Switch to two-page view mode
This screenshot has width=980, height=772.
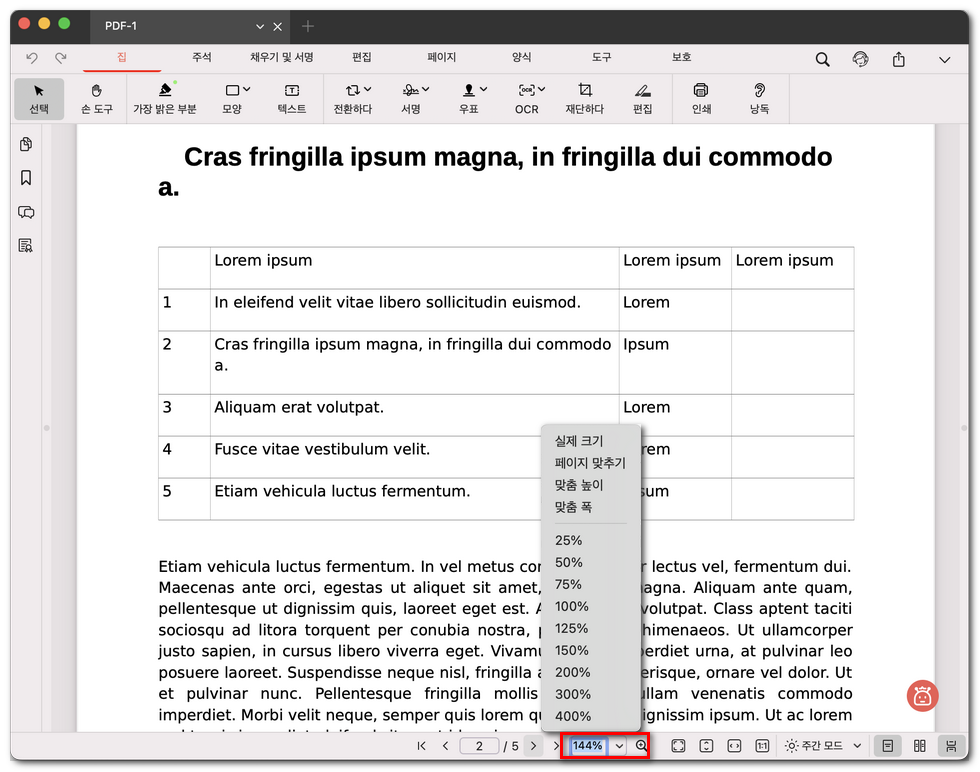(919, 746)
